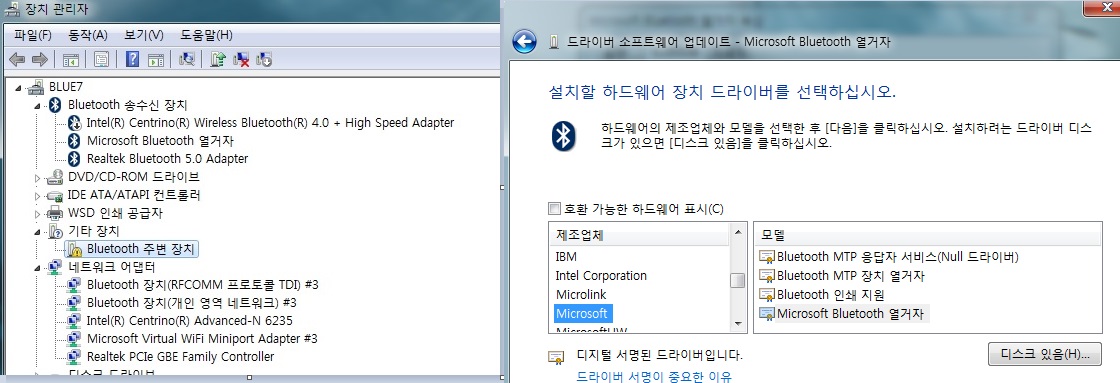
Task: Click the certificate icon beside Bluetooth 인쇄 지원
Action: click(766, 294)
